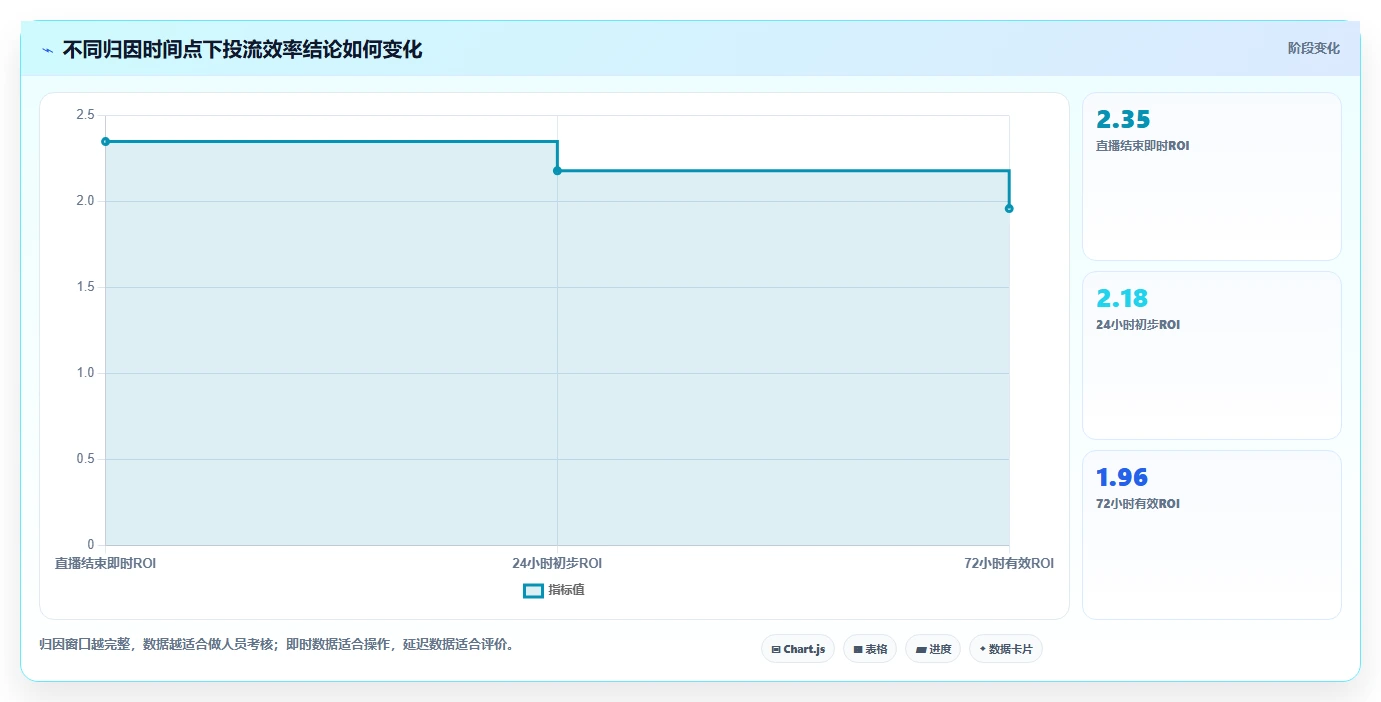Screen dimensions: 1381x702
Task: Click the data point at 24小时初步ROI
Action: (x=557, y=170)
